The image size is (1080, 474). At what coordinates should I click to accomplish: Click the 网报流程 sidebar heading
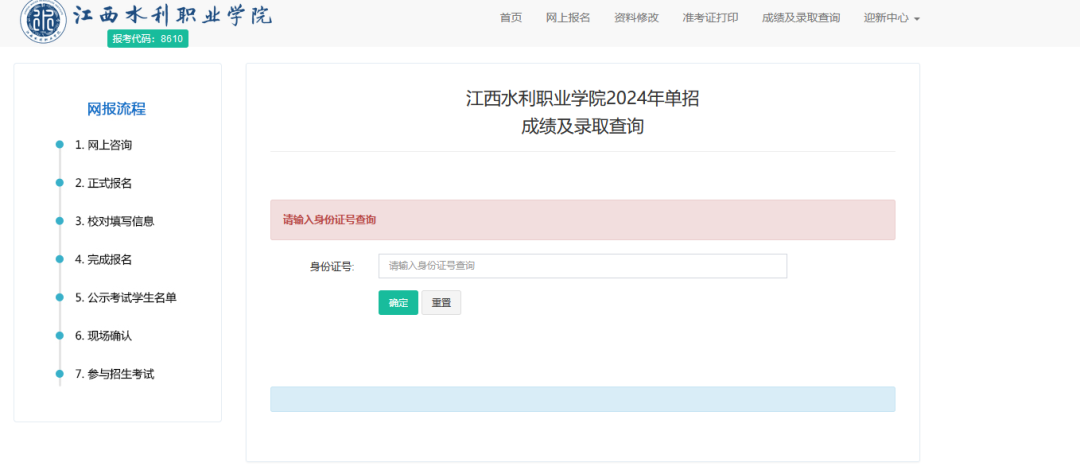tap(116, 109)
